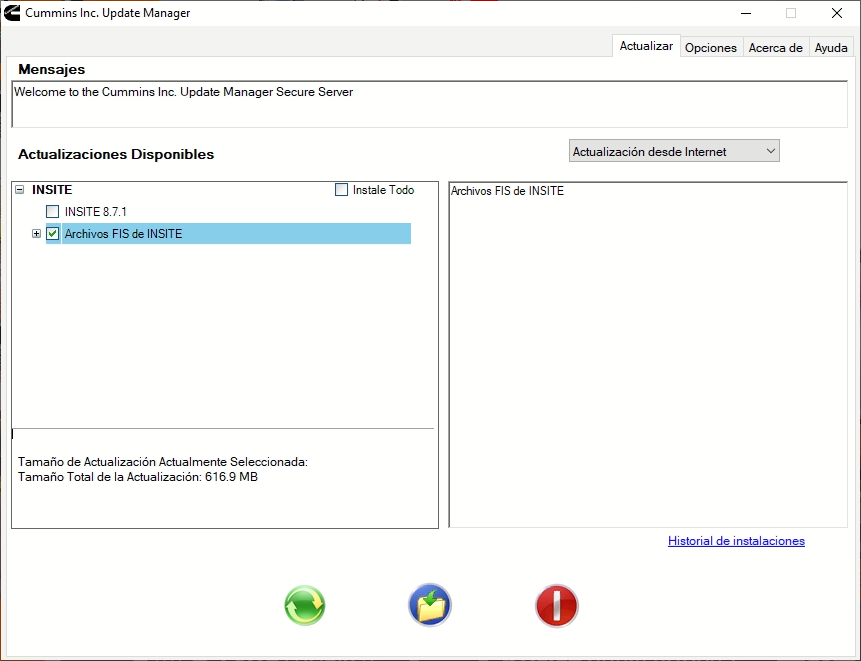The width and height of the screenshot is (861, 661).
Task: Click the Archivos FIS de INSITE description pane
Action: (x=648, y=355)
